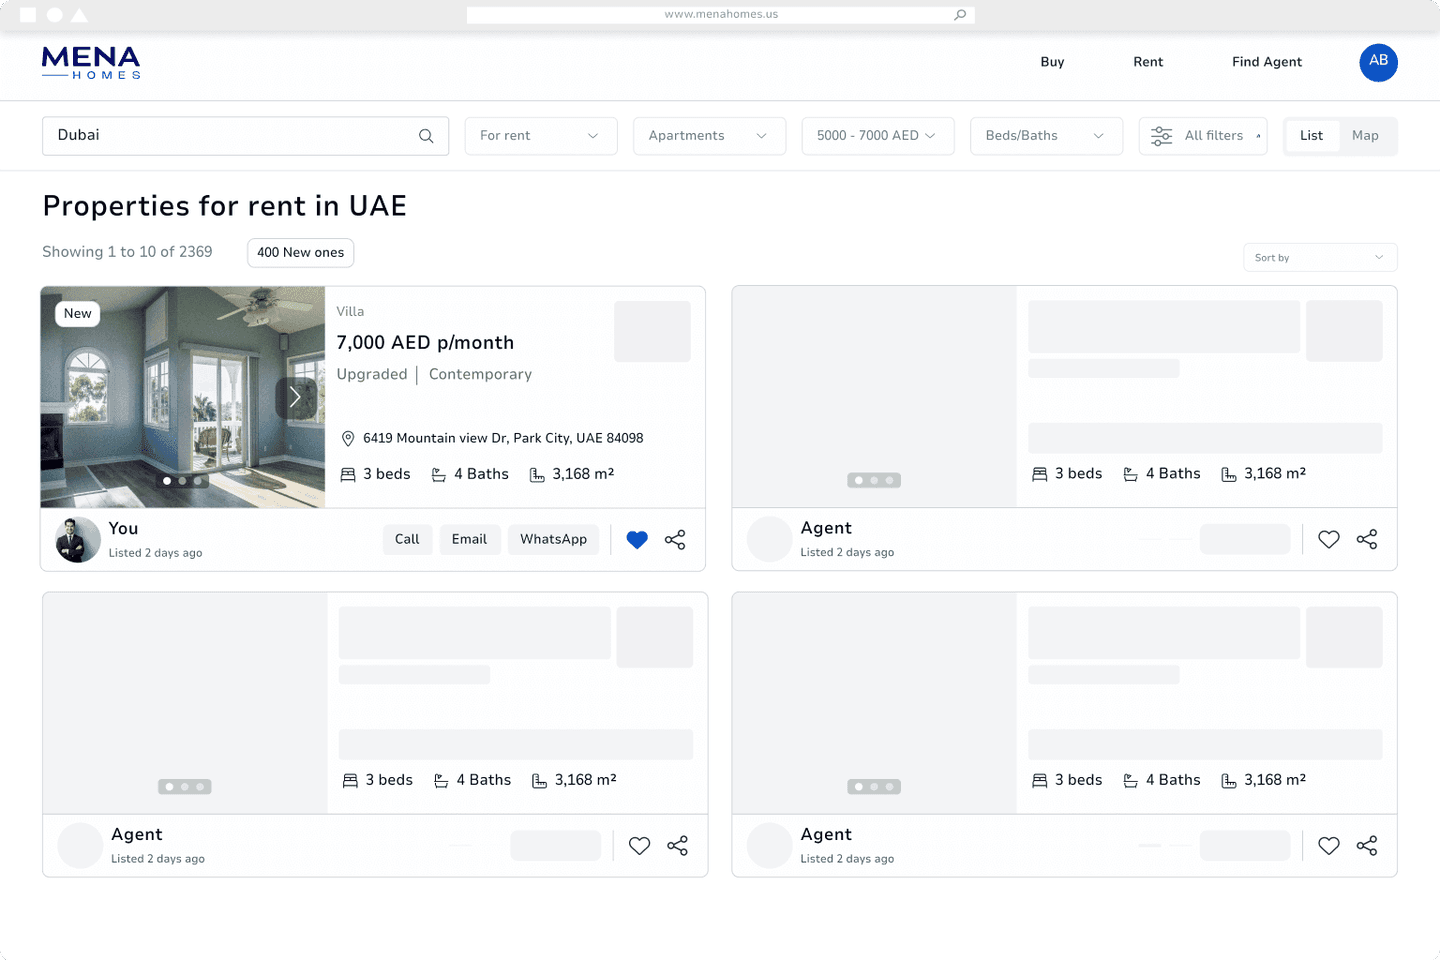The height and width of the screenshot is (960, 1440).
Task: Click the search magnifier in Dubai field
Action: 426,136
